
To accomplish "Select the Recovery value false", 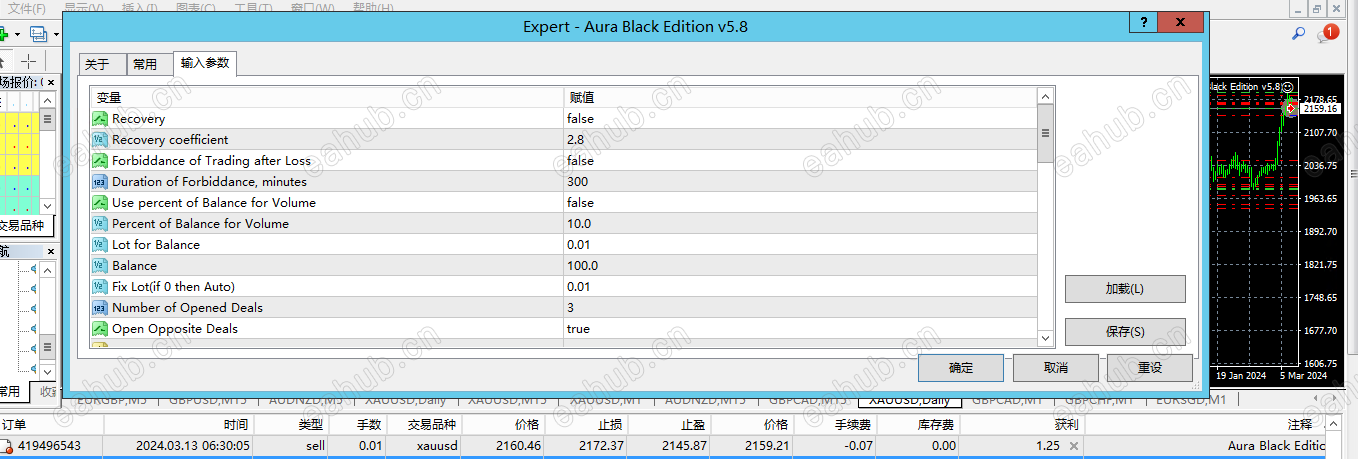I will click(580, 119).
